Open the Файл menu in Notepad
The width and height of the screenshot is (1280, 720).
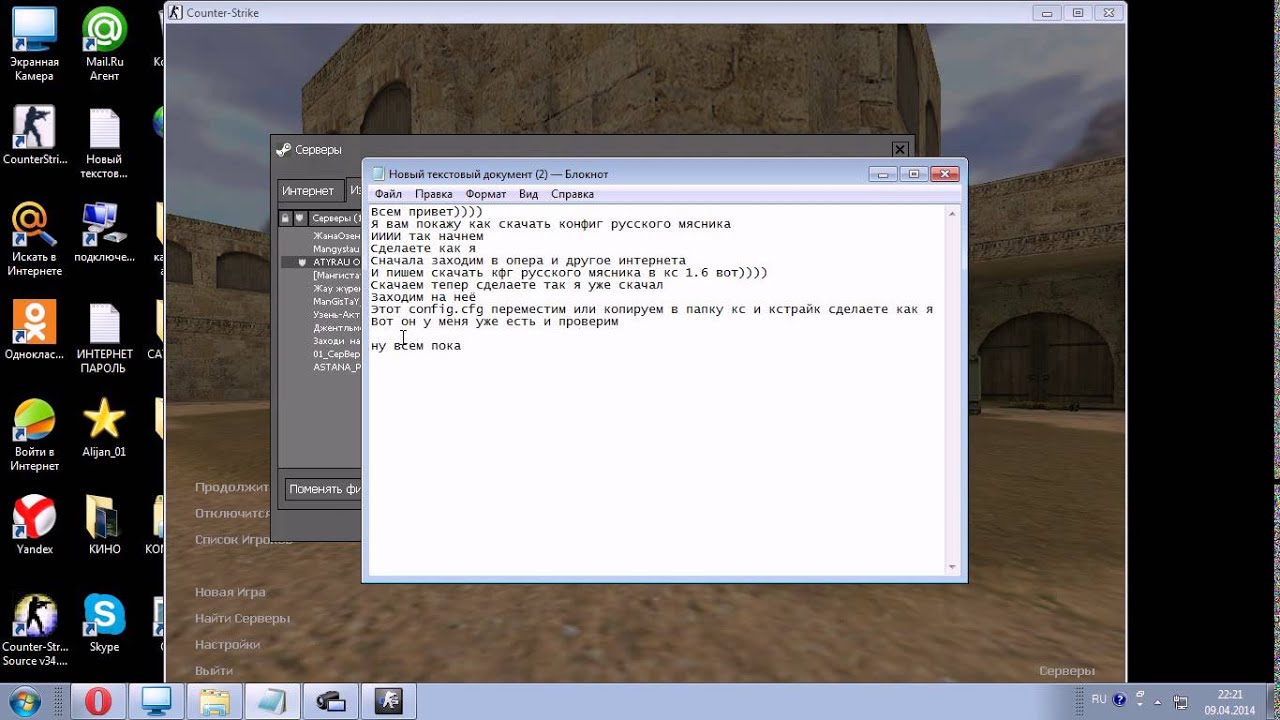388,194
